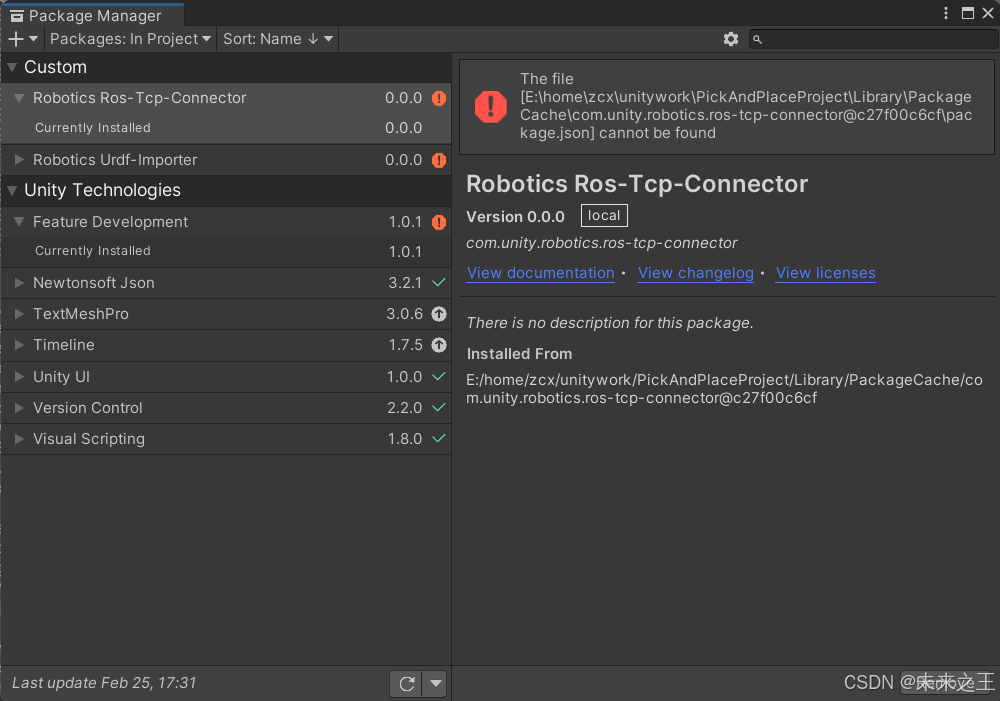Select the Version Control package name
This screenshot has width=1000, height=701.
click(87, 408)
